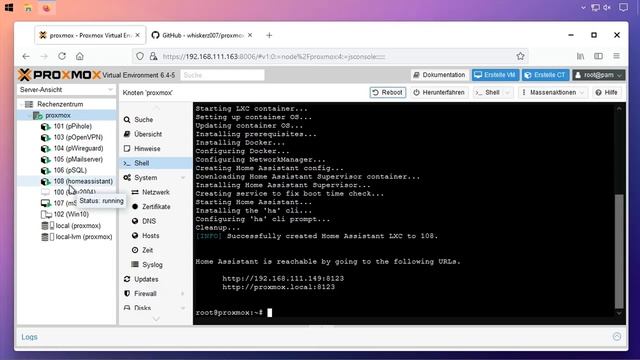This screenshot has width=640, height=360.
Task: Toggle the Logs panel collapse icon
Action: pos(617,337)
